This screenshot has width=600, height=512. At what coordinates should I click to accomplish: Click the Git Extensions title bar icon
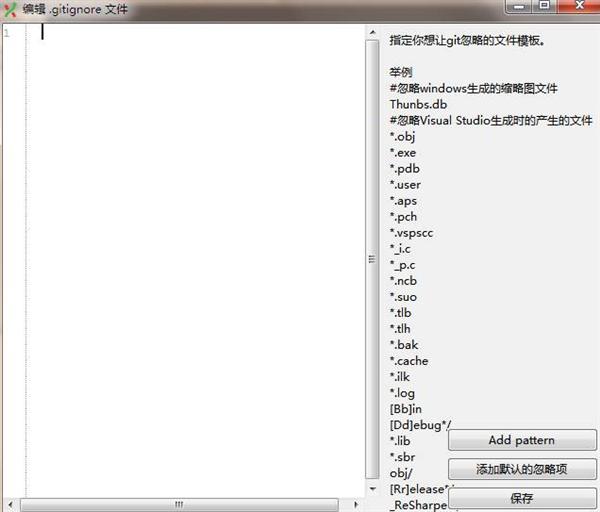[x=9, y=9]
